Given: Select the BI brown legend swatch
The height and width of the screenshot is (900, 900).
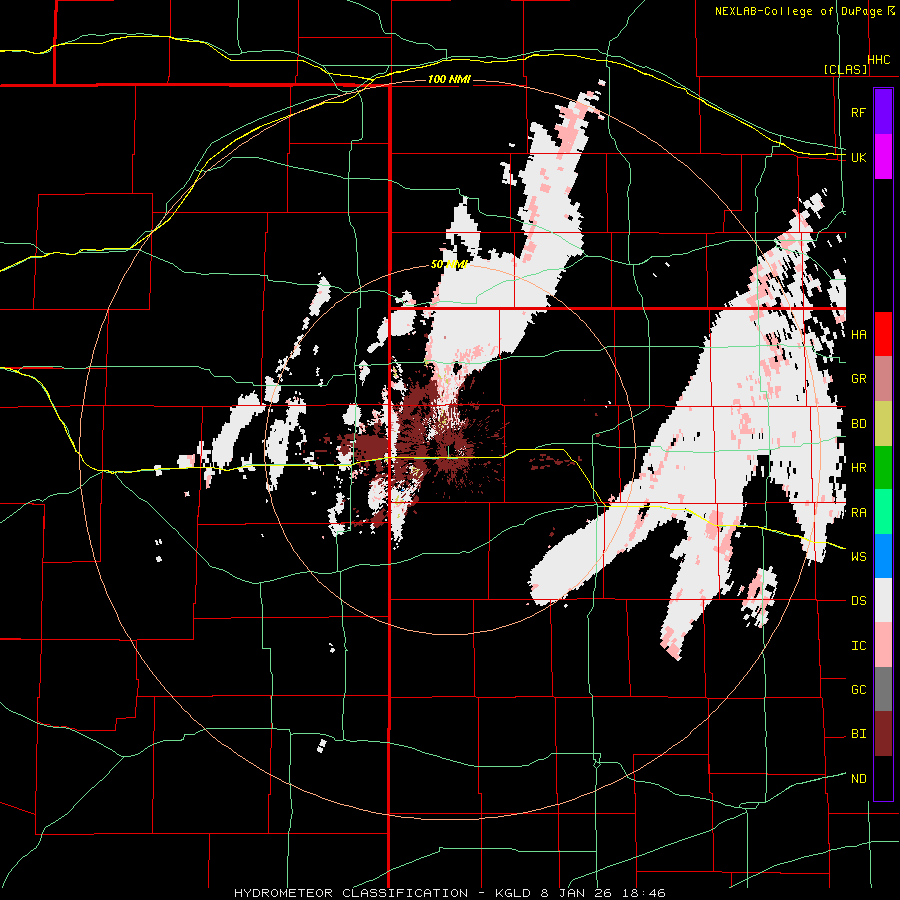Looking at the screenshot, I should pyautogui.click(x=883, y=734).
